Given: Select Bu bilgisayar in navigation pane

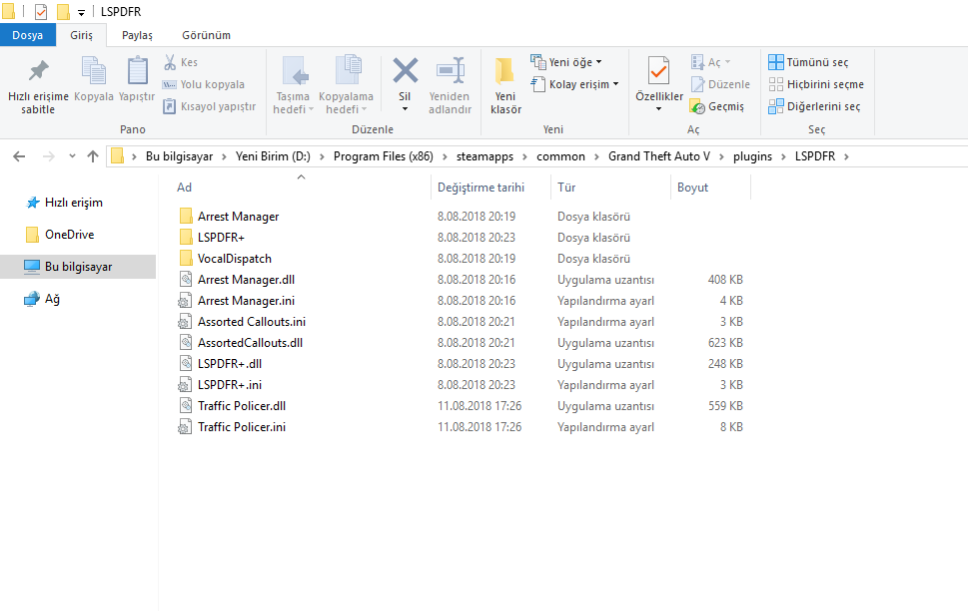Looking at the screenshot, I should click(78, 267).
